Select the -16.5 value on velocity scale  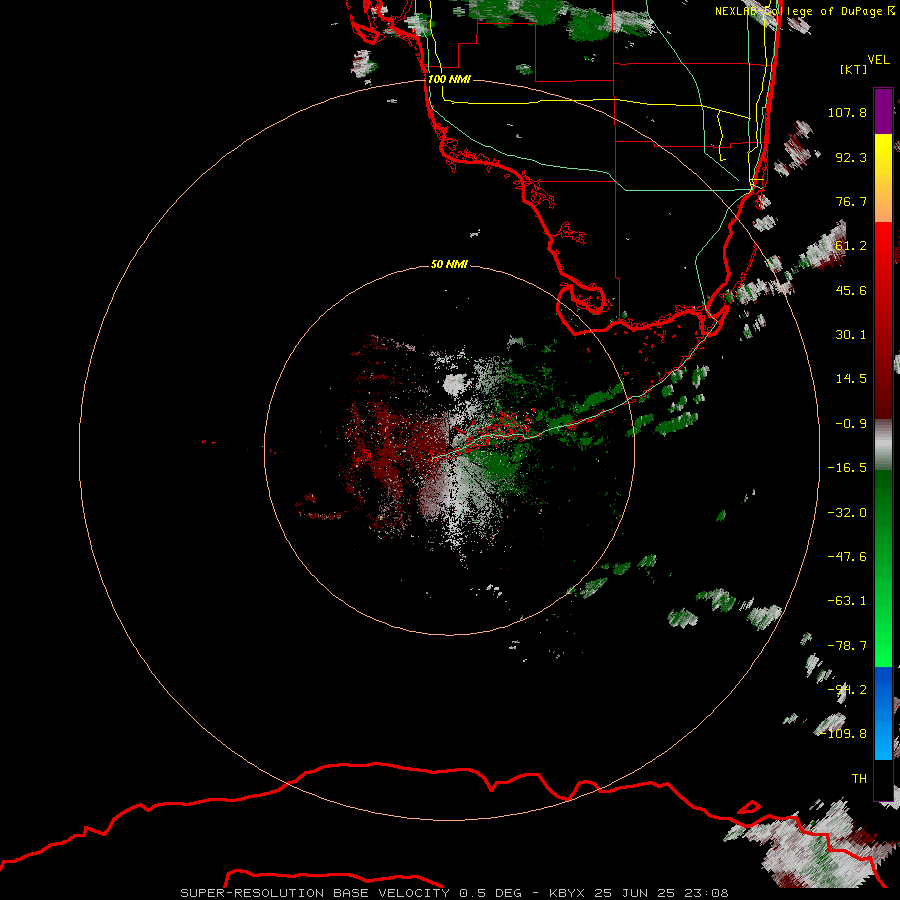point(847,468)
